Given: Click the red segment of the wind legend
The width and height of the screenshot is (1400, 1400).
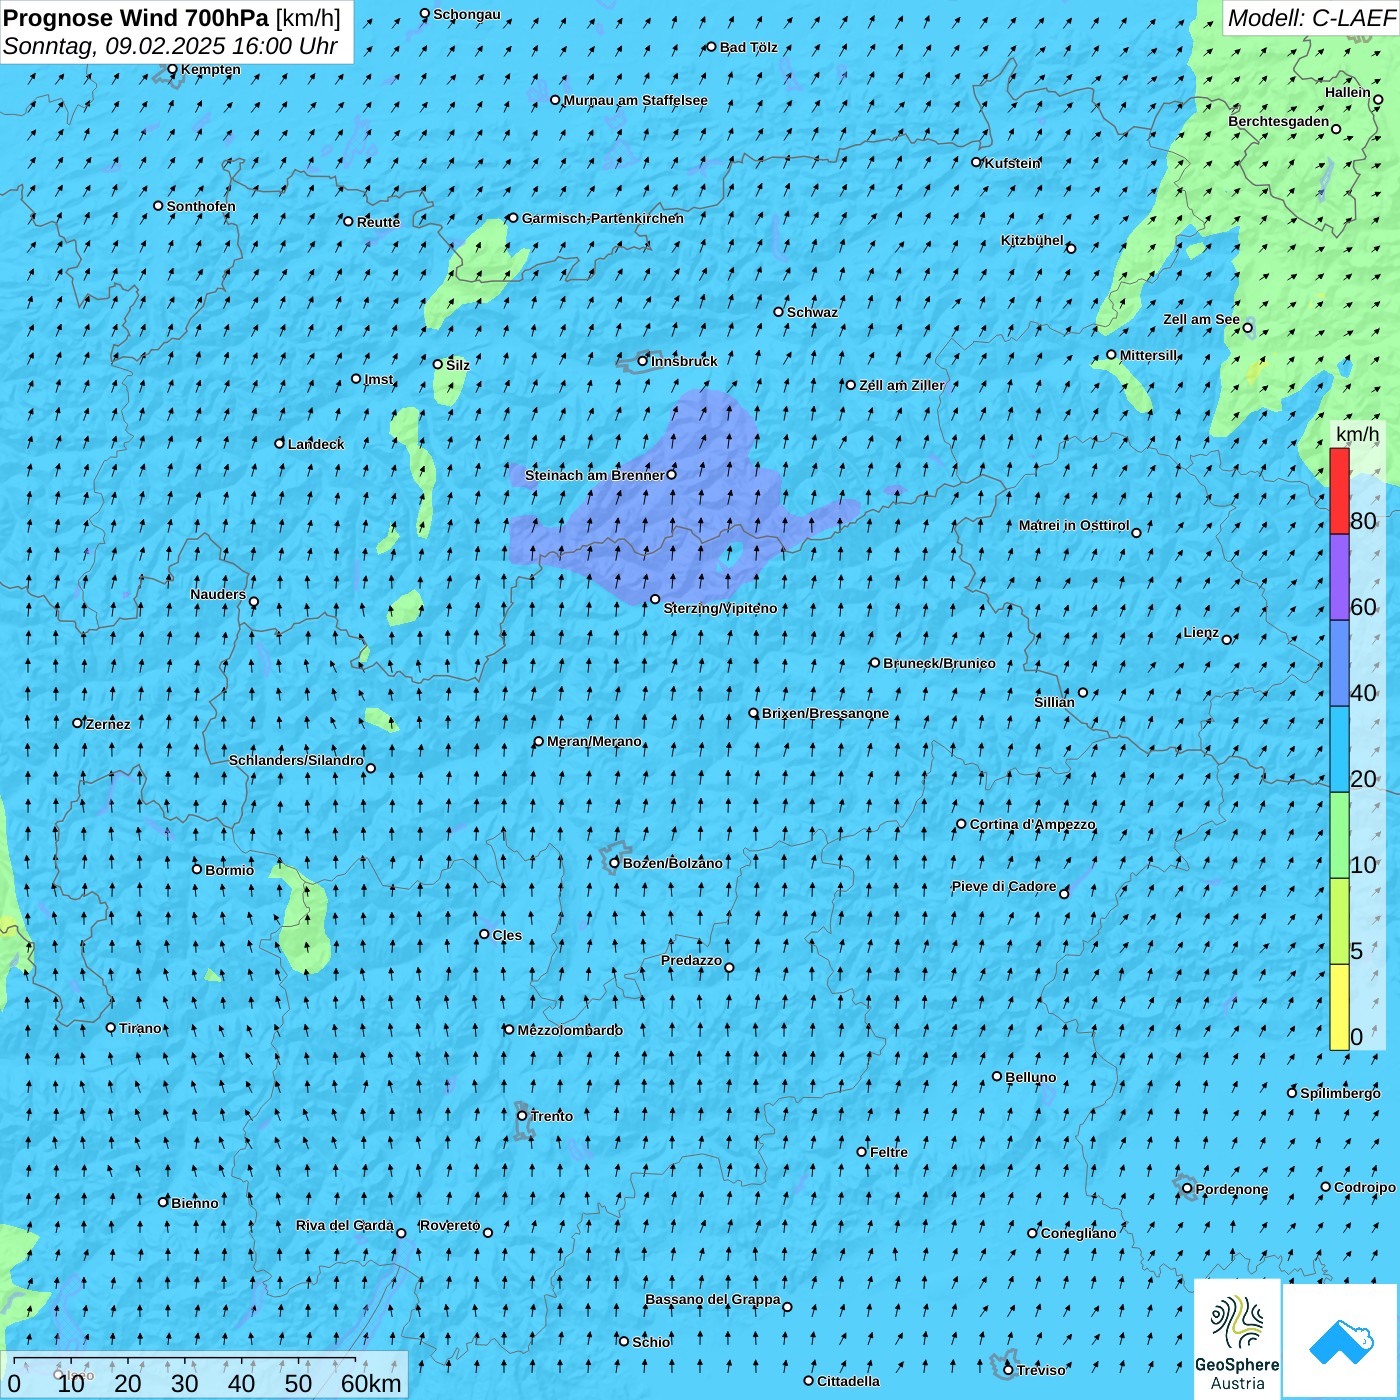Looking at the screenshot, I should click(x=1339, y=491).
